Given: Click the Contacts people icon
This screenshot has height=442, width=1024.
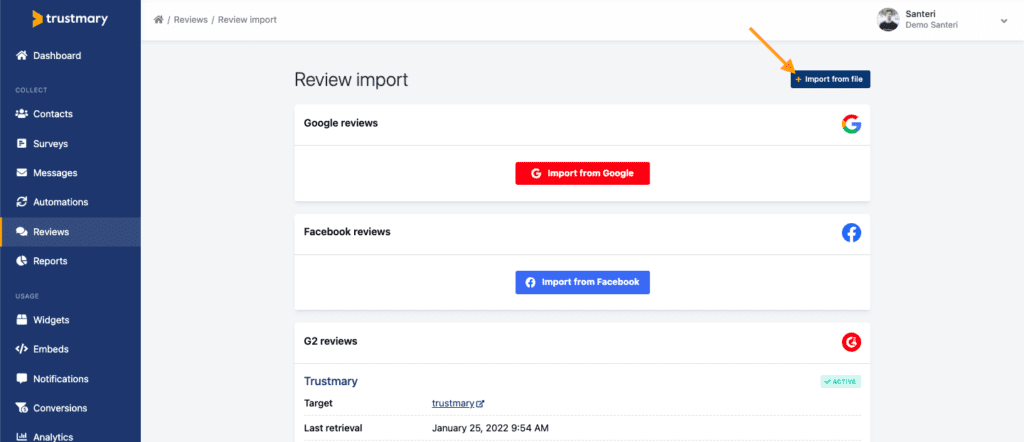Looking at the screenshot, I should (22, 114).
